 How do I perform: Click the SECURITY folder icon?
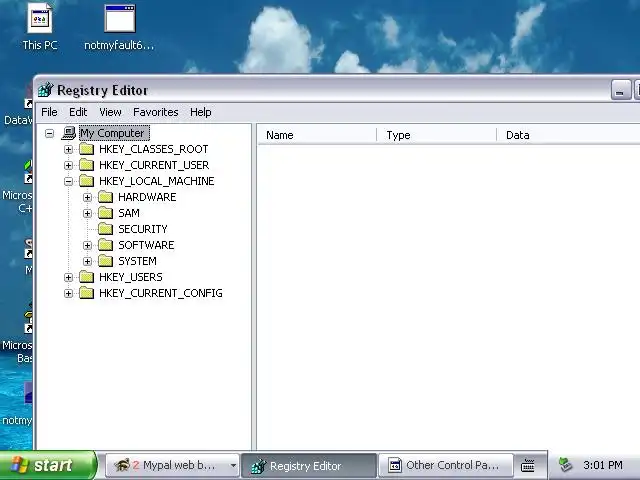pos(106,229)
